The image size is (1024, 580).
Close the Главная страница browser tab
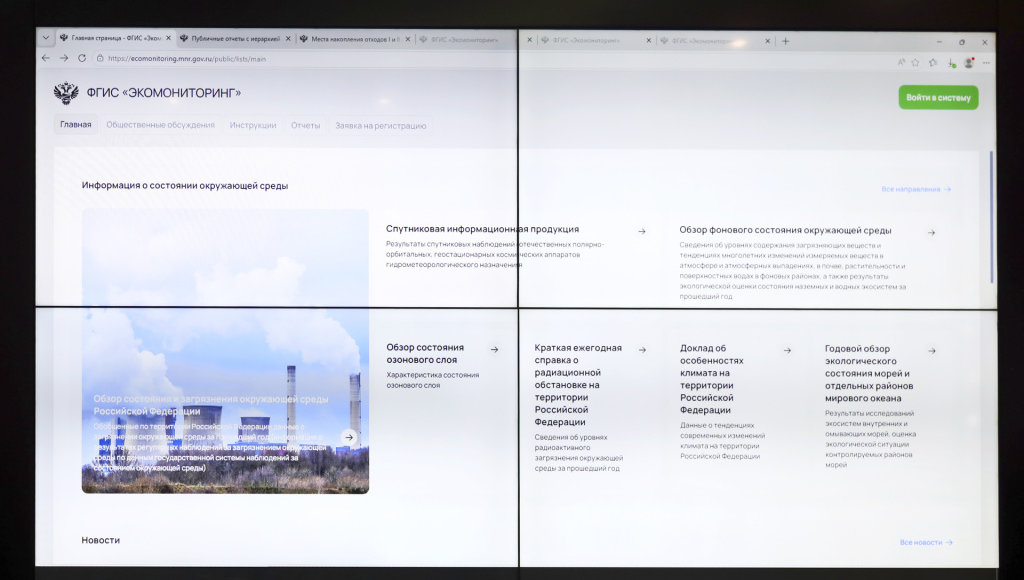click(x=168, y=39)
